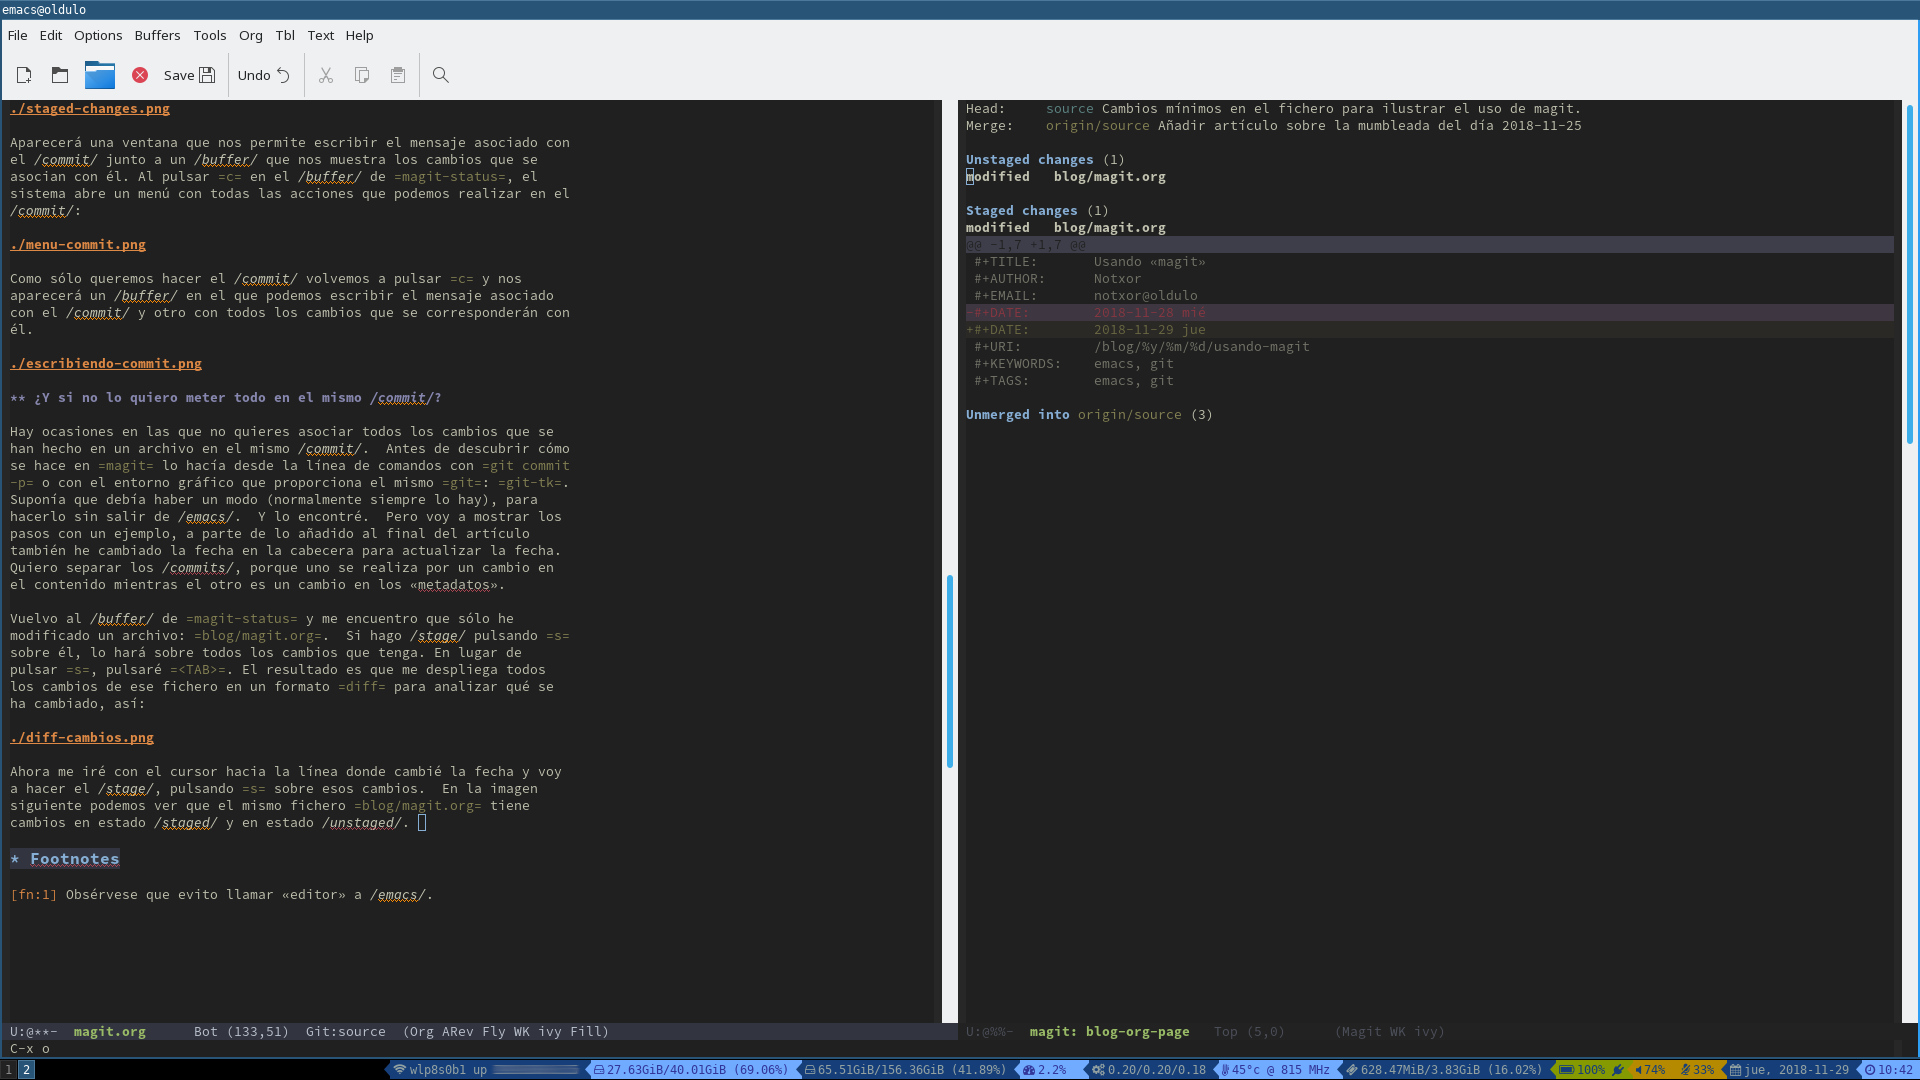
Task: Click the left buffer scrollbar thumb
Action: click(x=949, y=672)
